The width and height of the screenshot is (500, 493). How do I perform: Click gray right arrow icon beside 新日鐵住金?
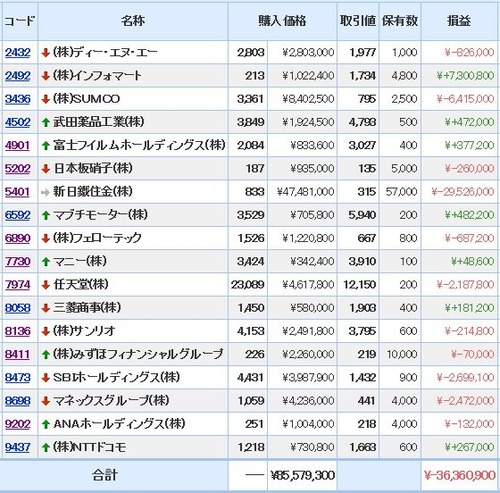point(46,192)
